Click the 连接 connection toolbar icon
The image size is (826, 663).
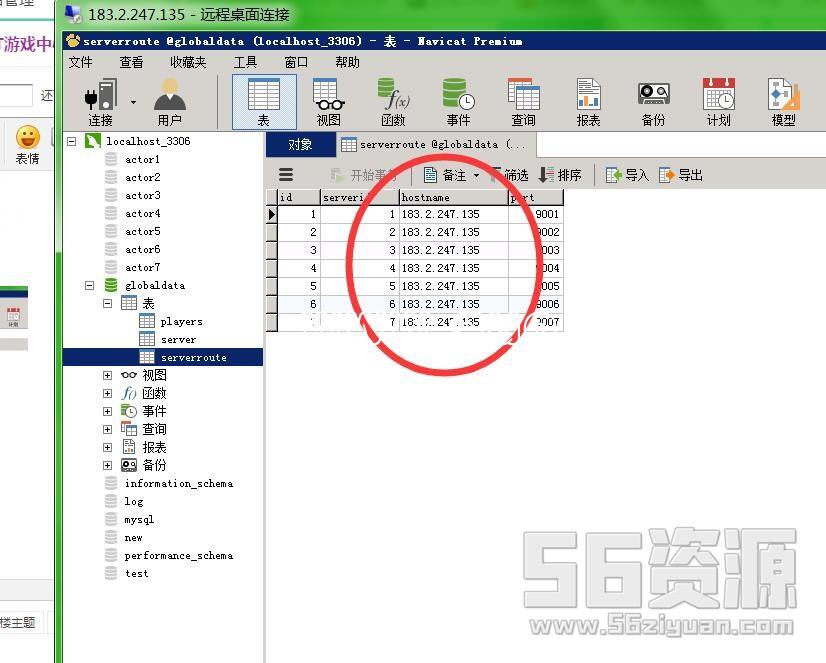[x=101, y=102]
